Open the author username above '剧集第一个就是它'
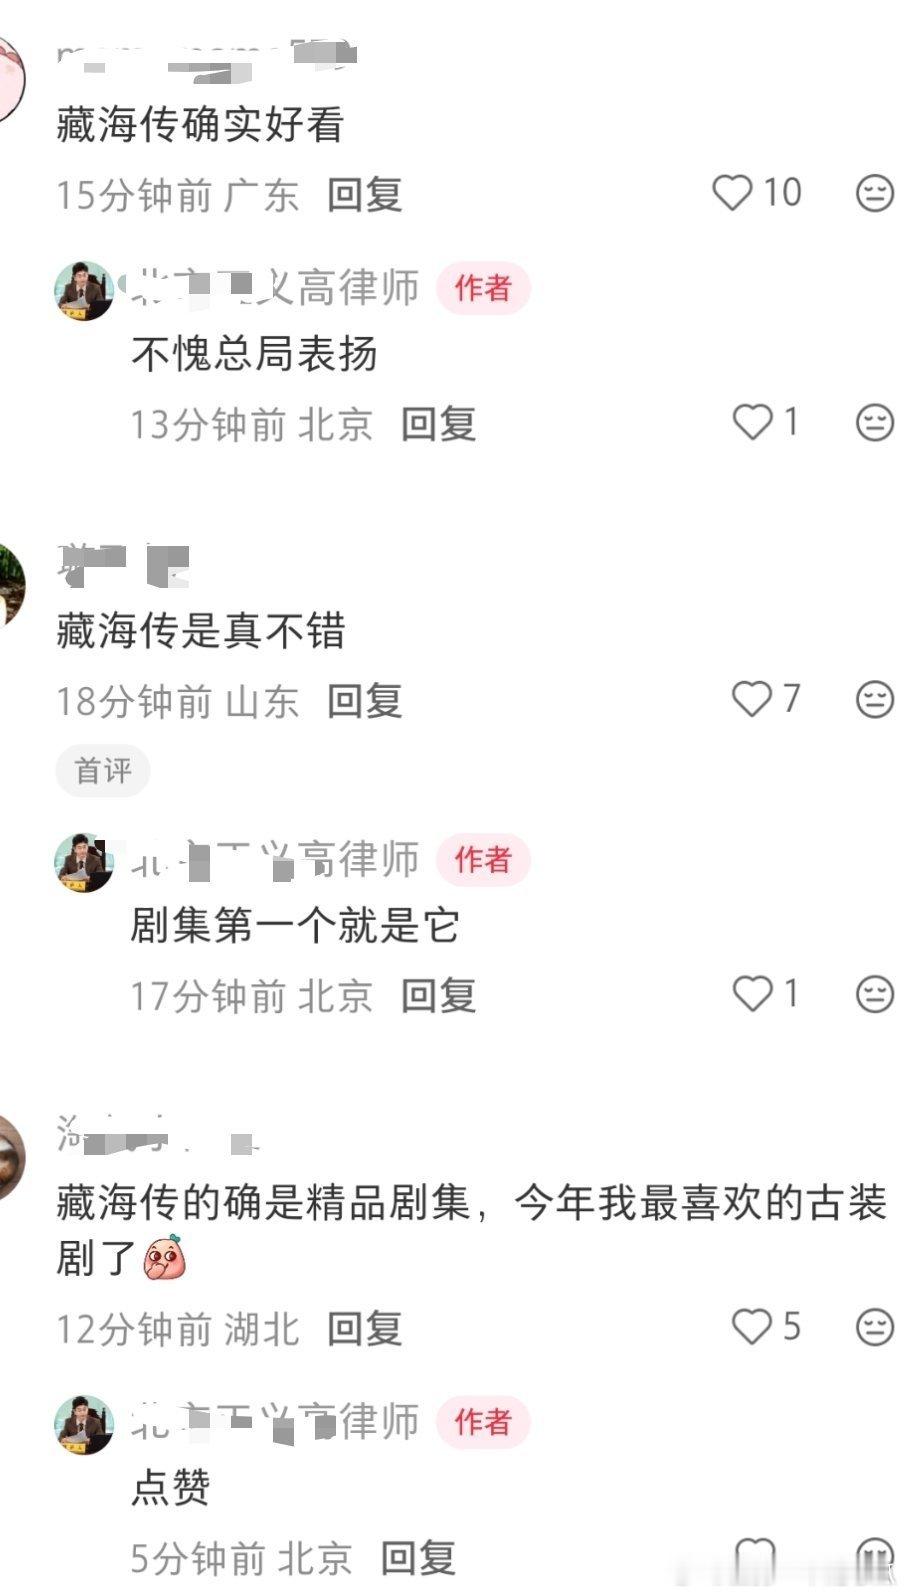The width and height of the screenshot is (905, 1594). click(275, 859)
